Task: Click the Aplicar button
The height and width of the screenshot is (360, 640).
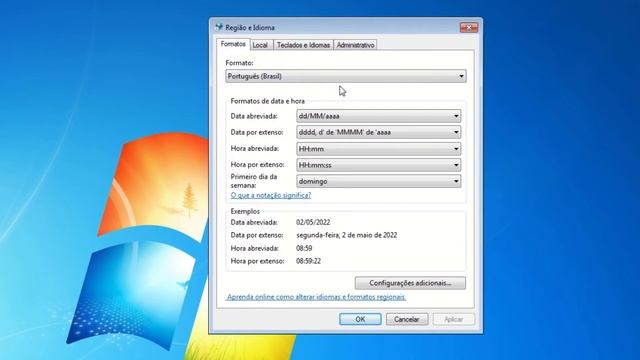Action: click(x=453, y=319)
